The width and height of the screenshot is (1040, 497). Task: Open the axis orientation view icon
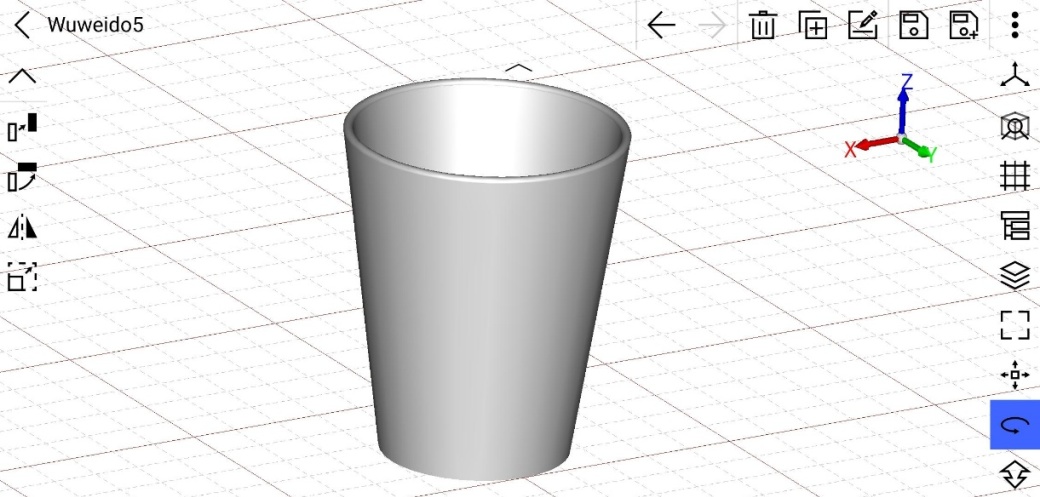click(1015, 76)
